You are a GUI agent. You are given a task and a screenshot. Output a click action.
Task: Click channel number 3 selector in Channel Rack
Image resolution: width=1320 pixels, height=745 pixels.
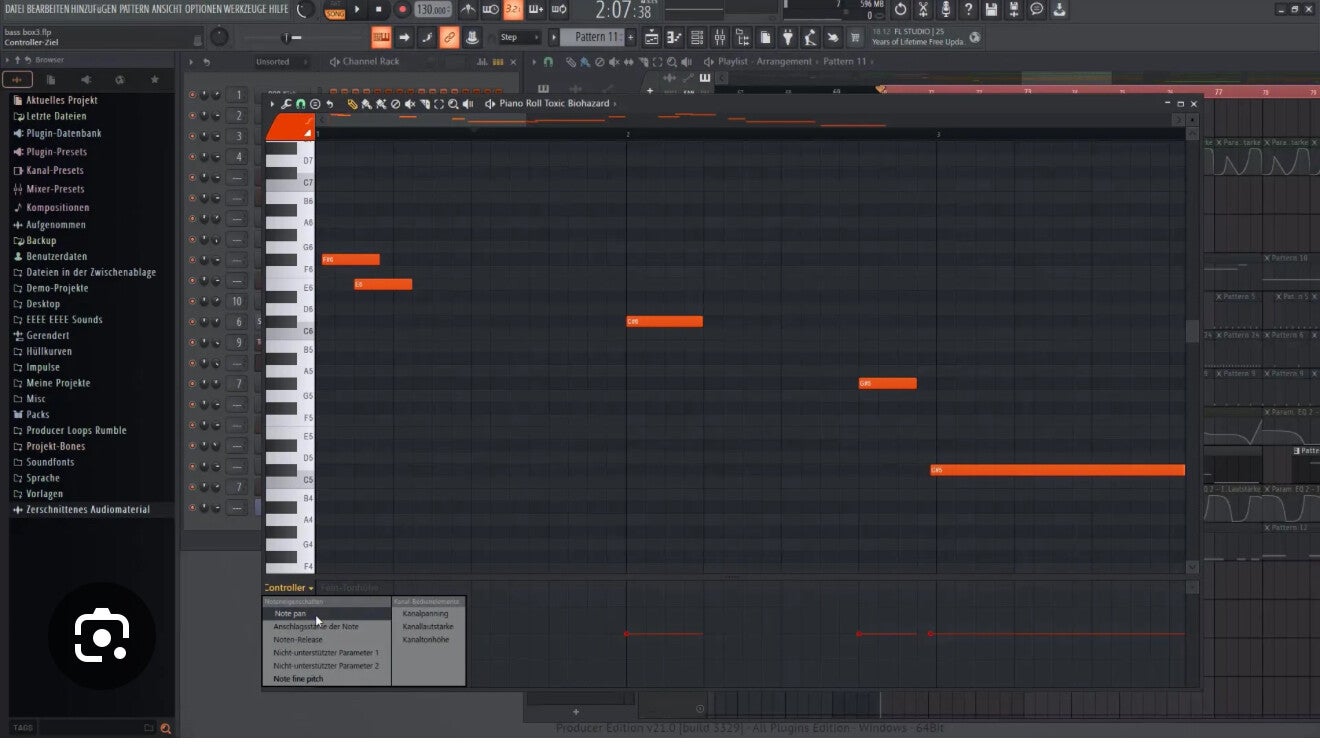[x=238, y=137]
